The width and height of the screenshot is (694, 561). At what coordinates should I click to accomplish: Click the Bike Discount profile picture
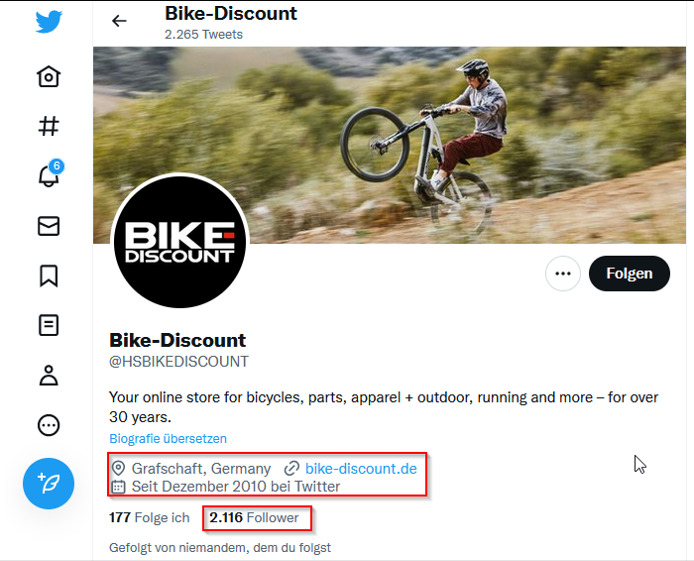[180, 241]
